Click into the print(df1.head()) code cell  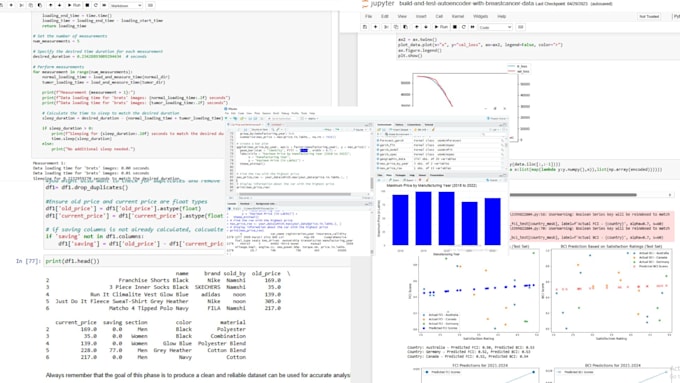point(197,261)
